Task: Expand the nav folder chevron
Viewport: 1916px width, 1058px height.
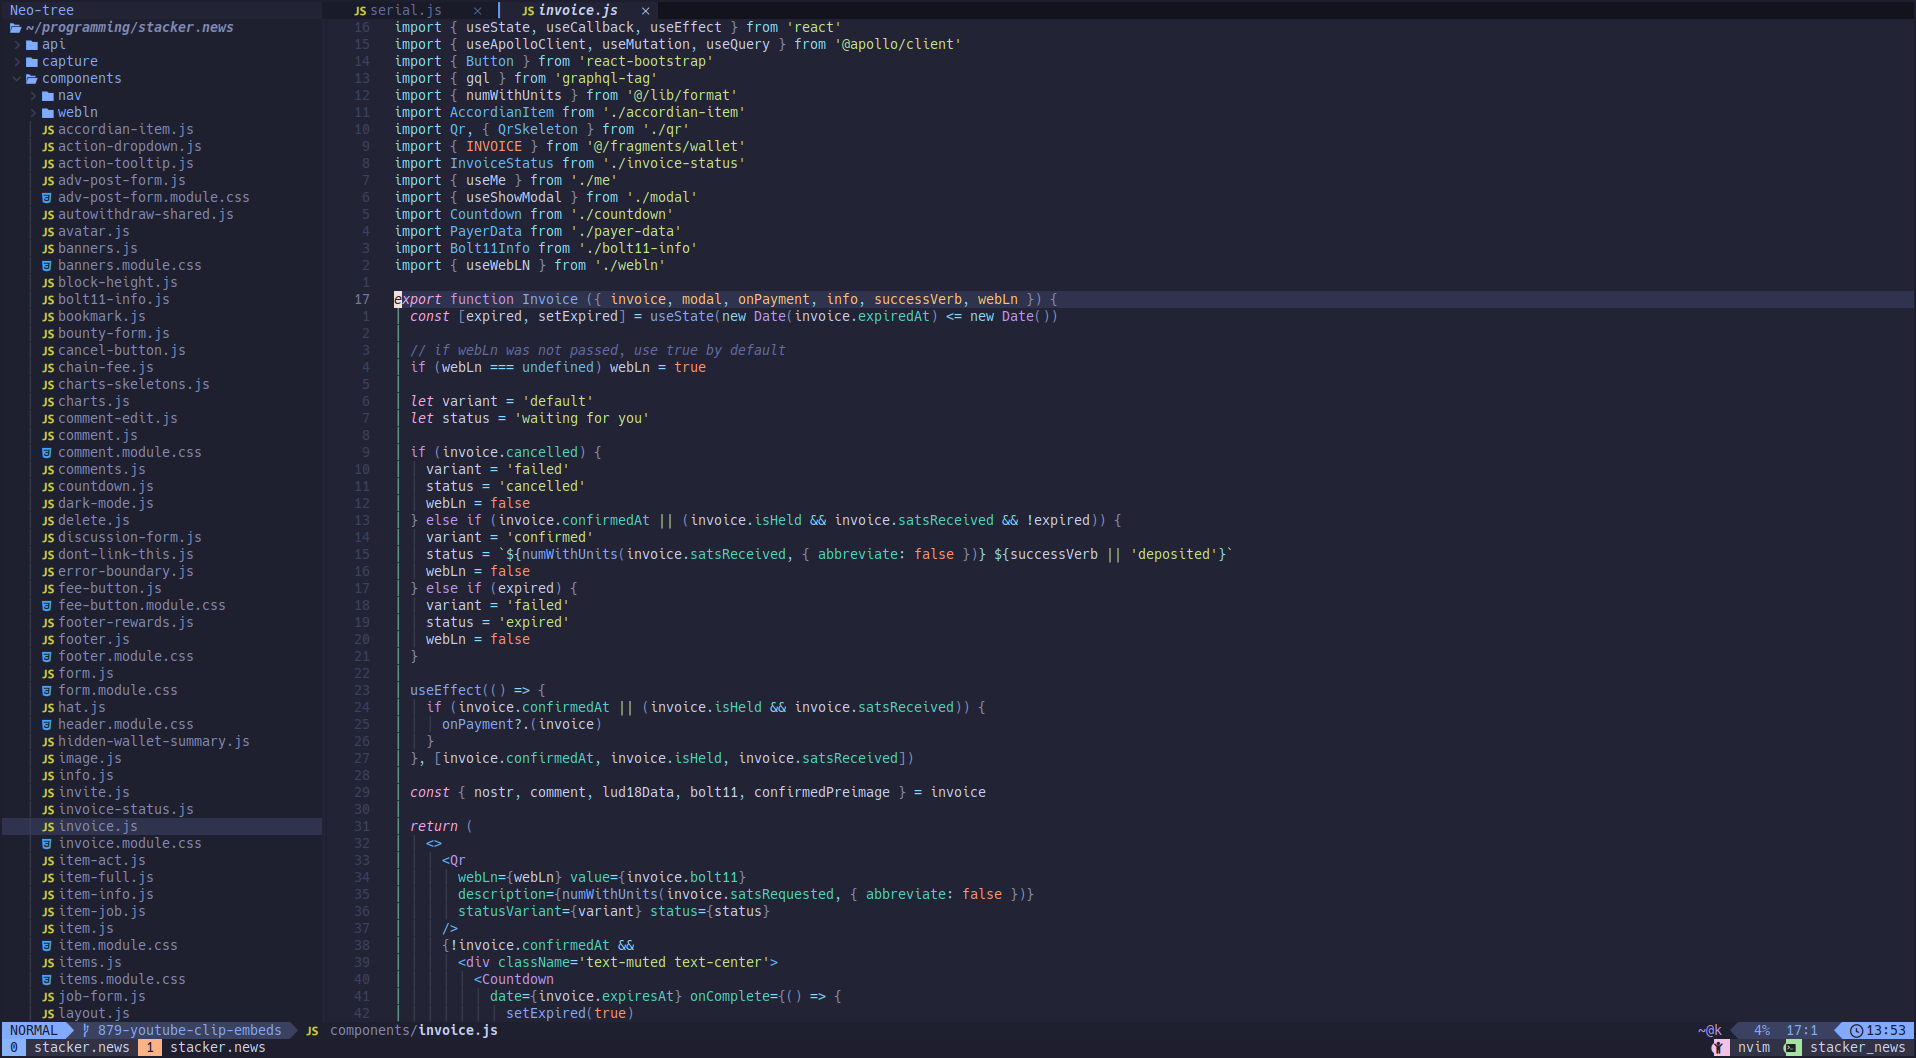Action: coord(33,96)
